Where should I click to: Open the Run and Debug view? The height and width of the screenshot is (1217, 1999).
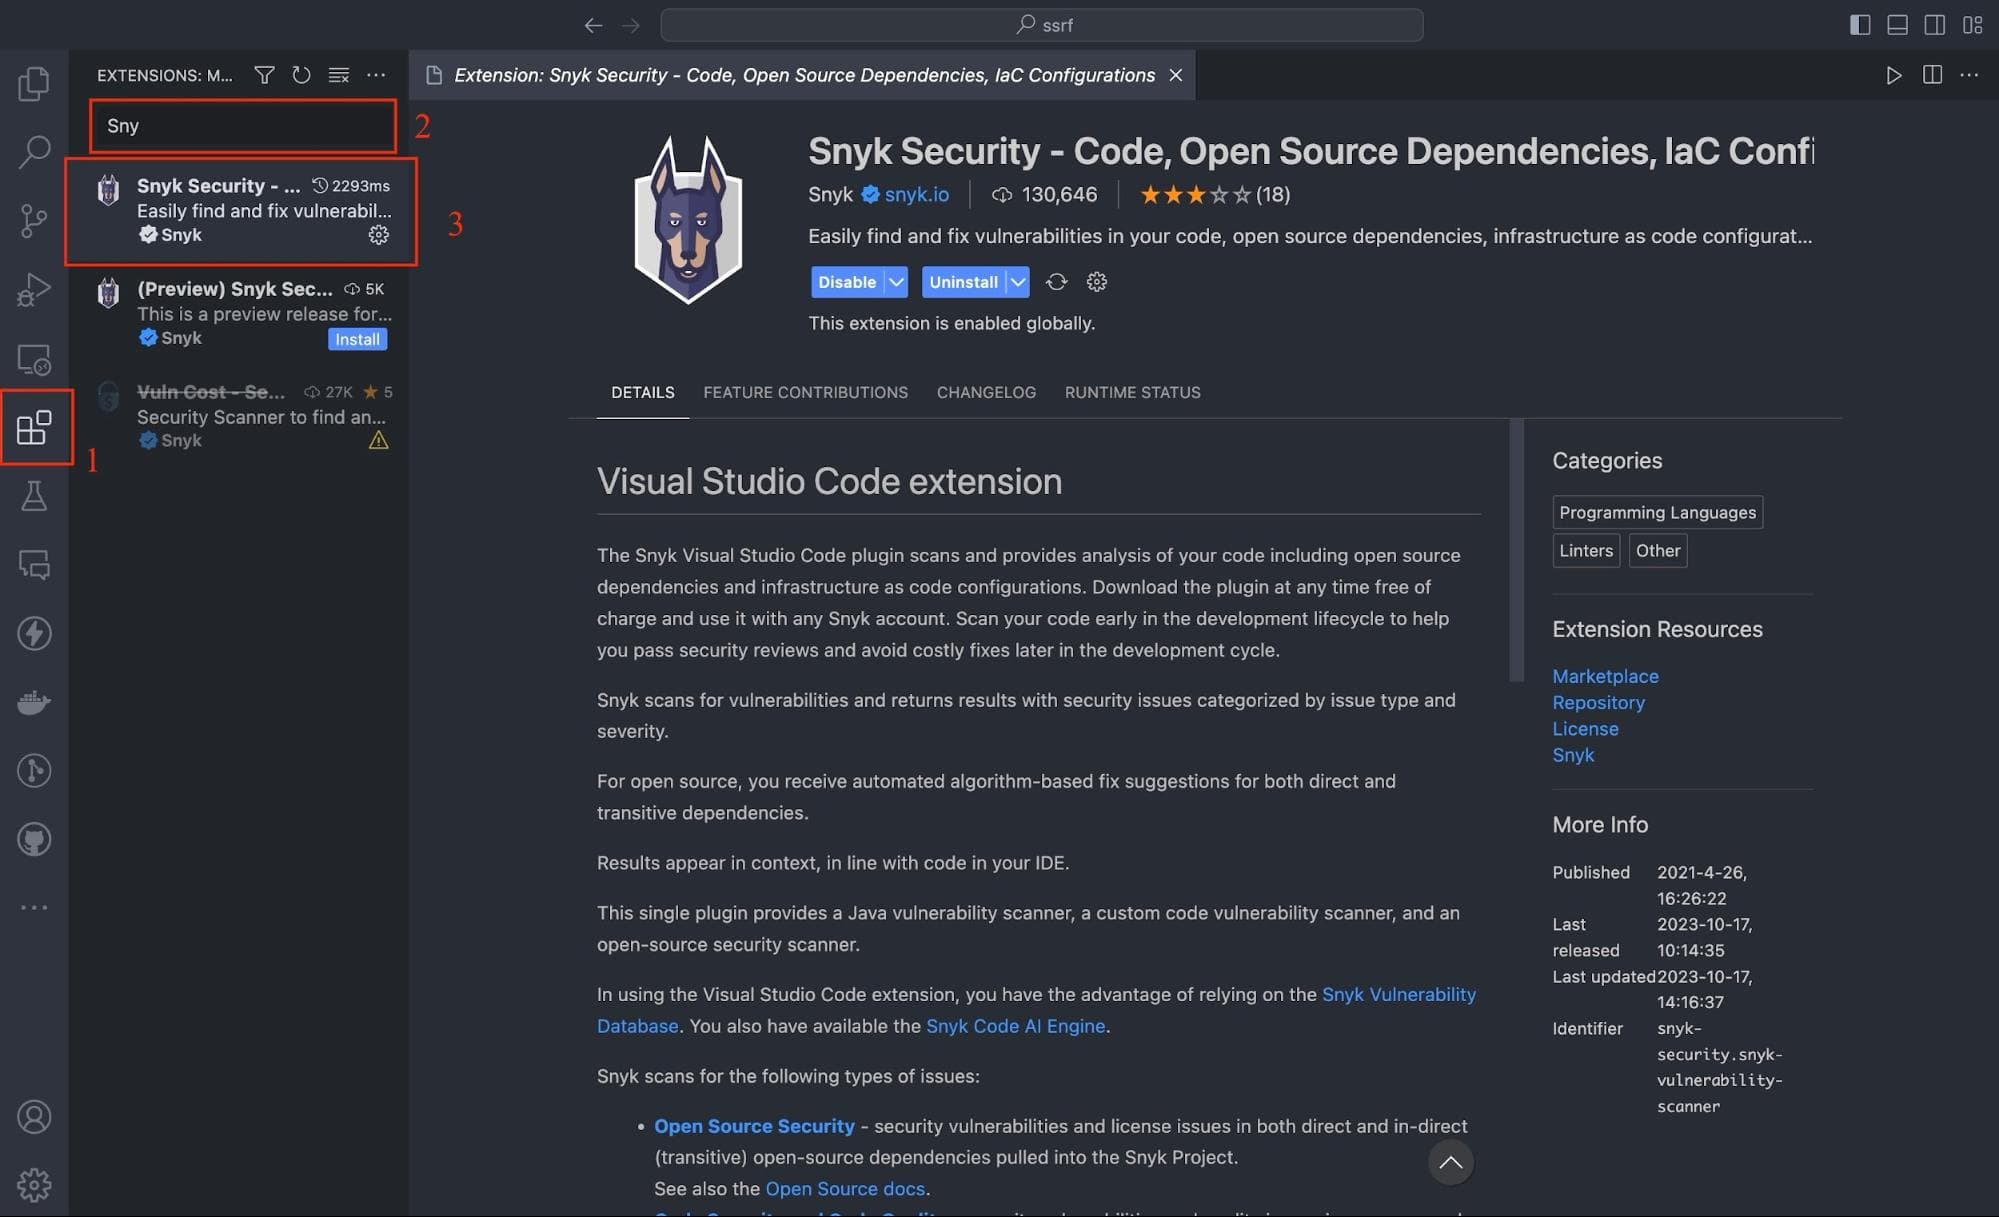pyautogui.click(x=34, y=290)
